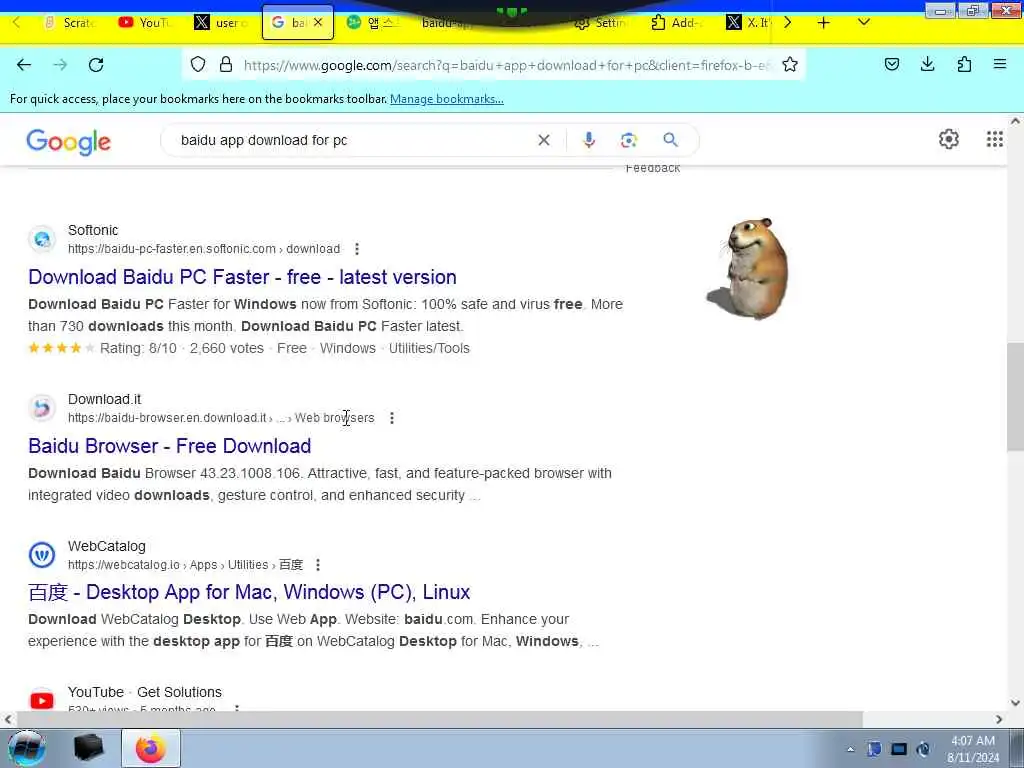Viewport: 1024px width, 768px height.
Task: Open Google quick settings gear
Action: (x=949, y=139)
